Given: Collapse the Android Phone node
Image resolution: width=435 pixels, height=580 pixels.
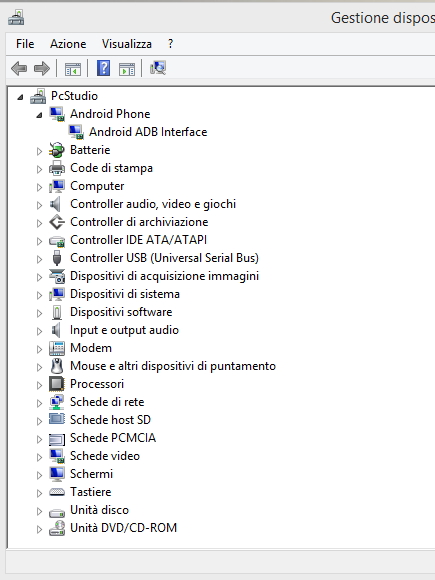Looking at the screenshot, I should [x=39, y=115].
